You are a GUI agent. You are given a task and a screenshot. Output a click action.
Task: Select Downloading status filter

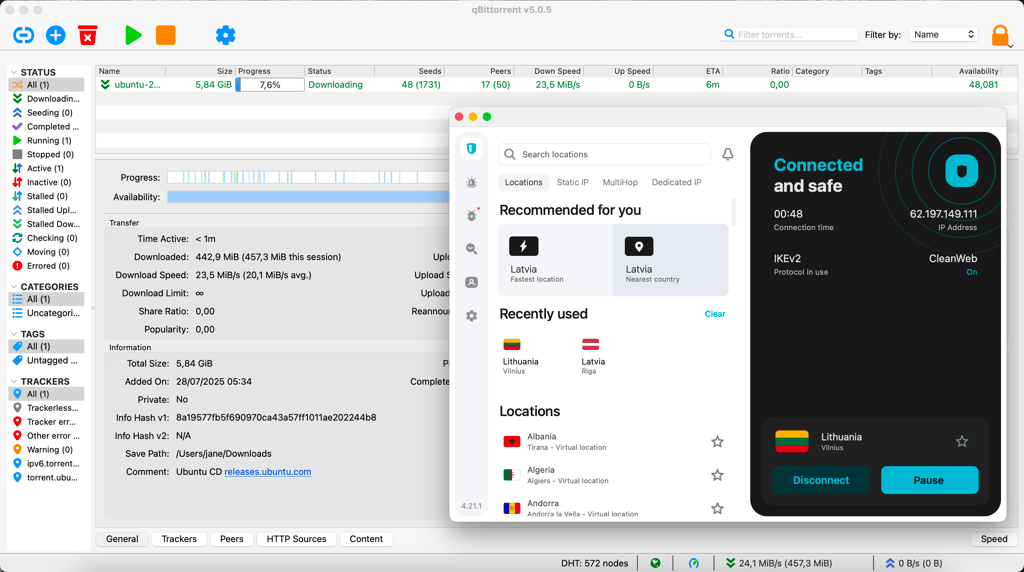pos(46,99)
